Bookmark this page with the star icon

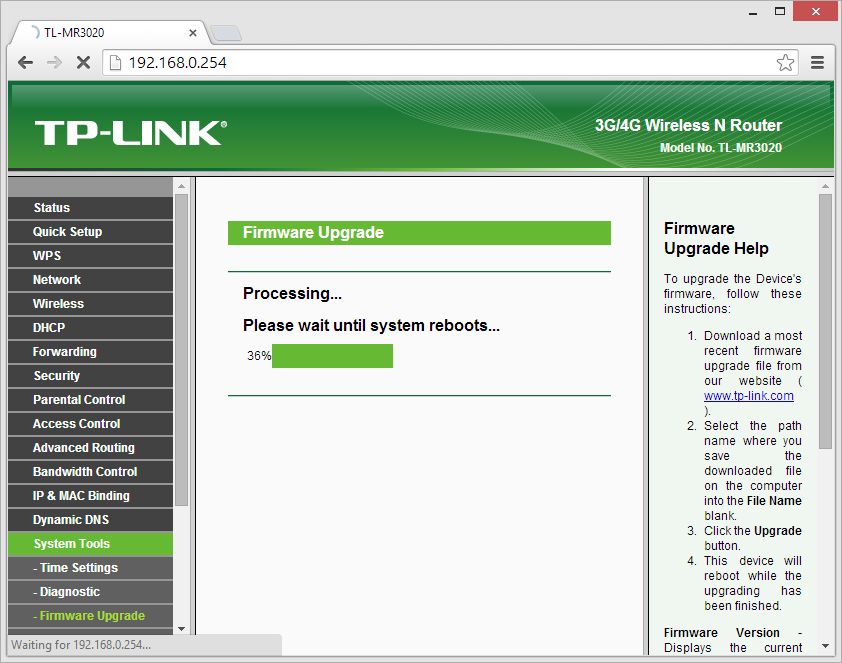pos(785,63)
